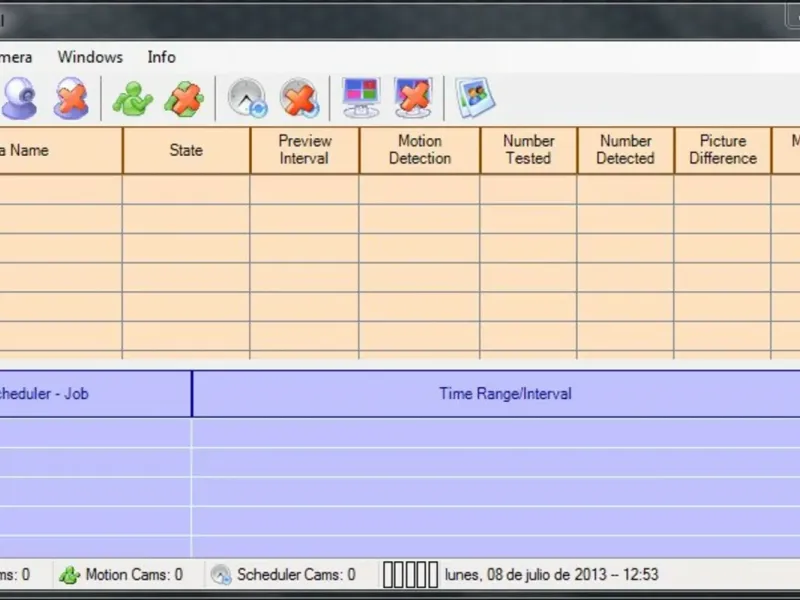The image size is (800, 600).
Task: Click the Preview Interval column header
Action: click(x=305, y=150)
